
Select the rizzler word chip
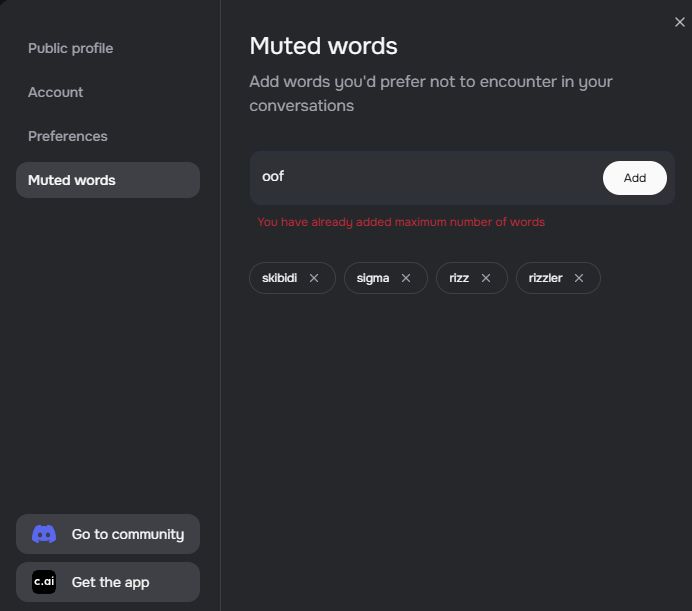pos(545,278)
